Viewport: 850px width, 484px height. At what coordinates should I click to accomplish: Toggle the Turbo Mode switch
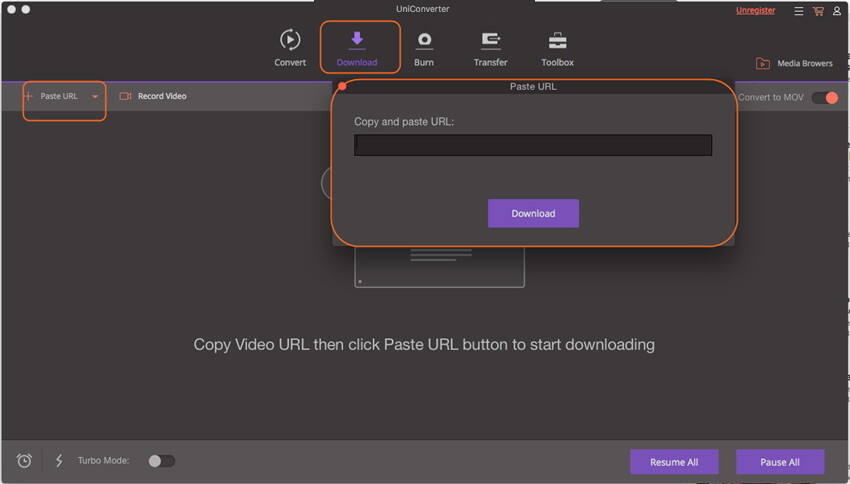tap(162, 461)
